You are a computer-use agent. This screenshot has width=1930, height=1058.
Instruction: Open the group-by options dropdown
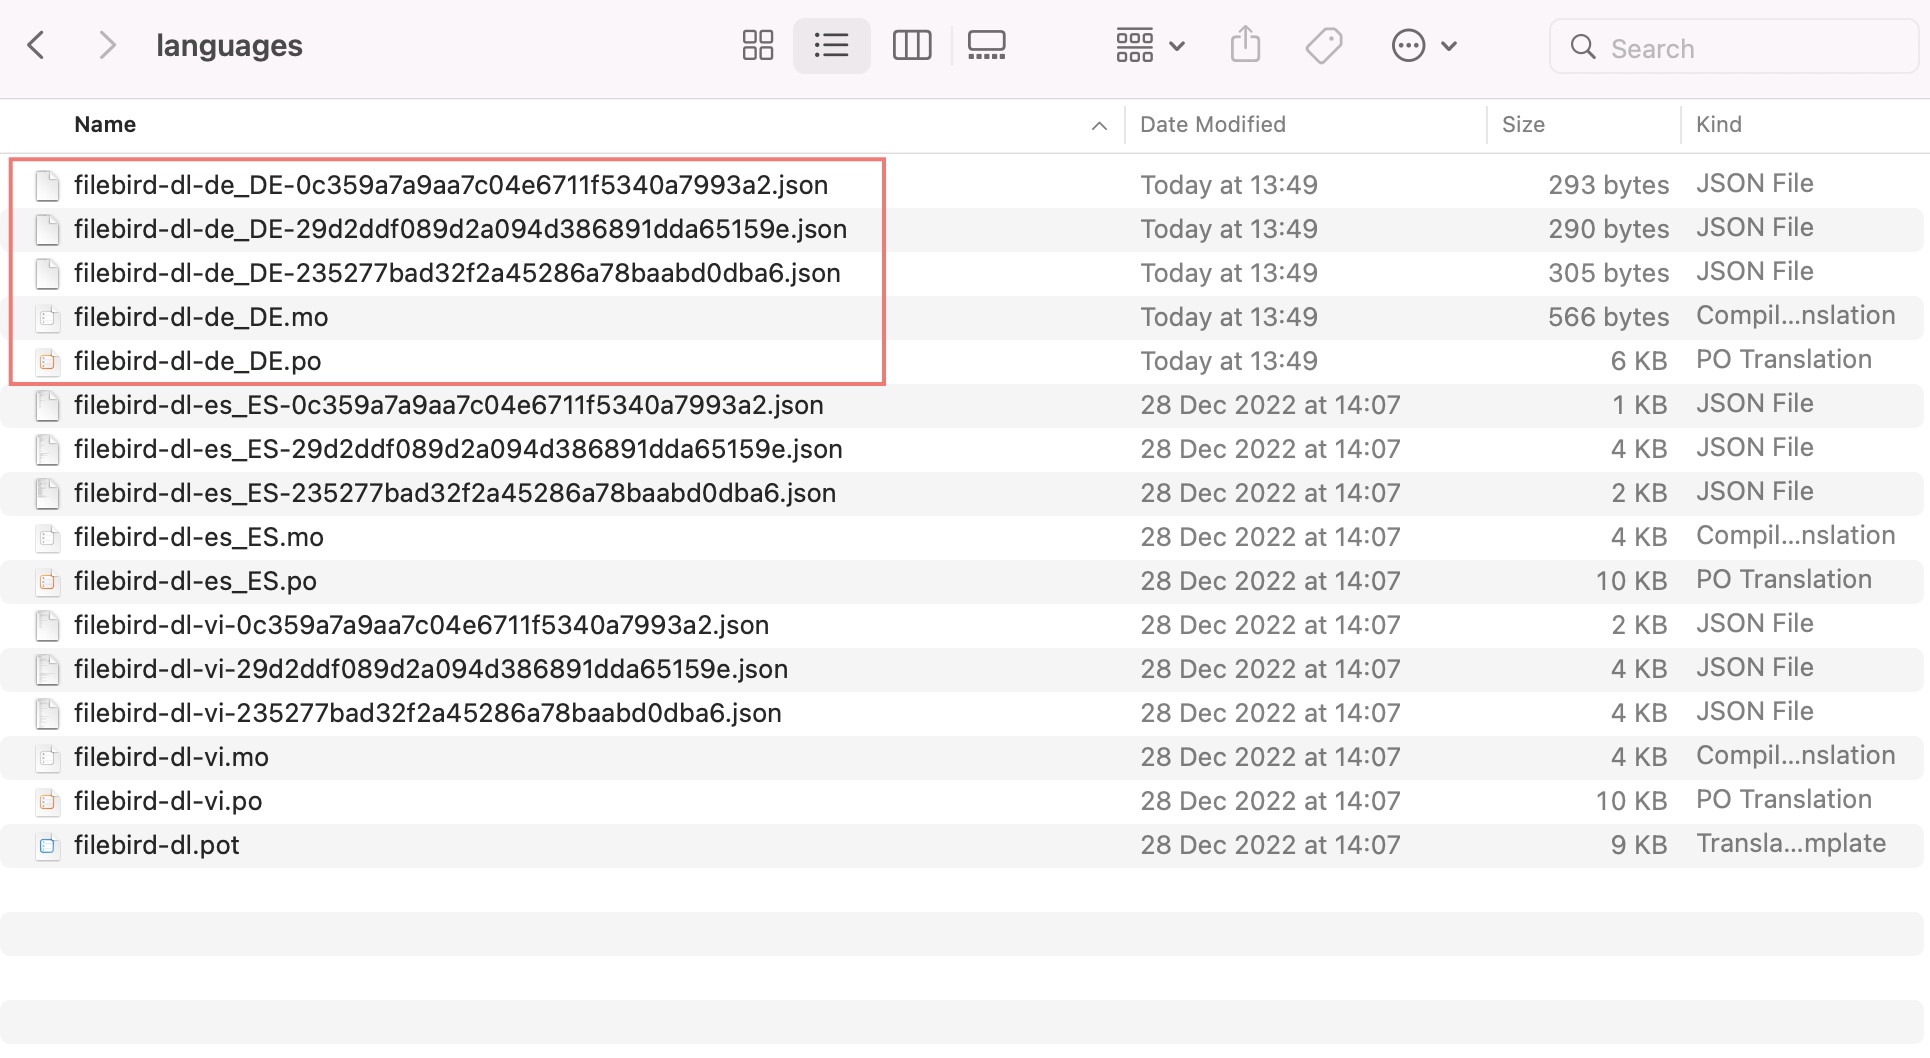click(x=1150, y=46)
